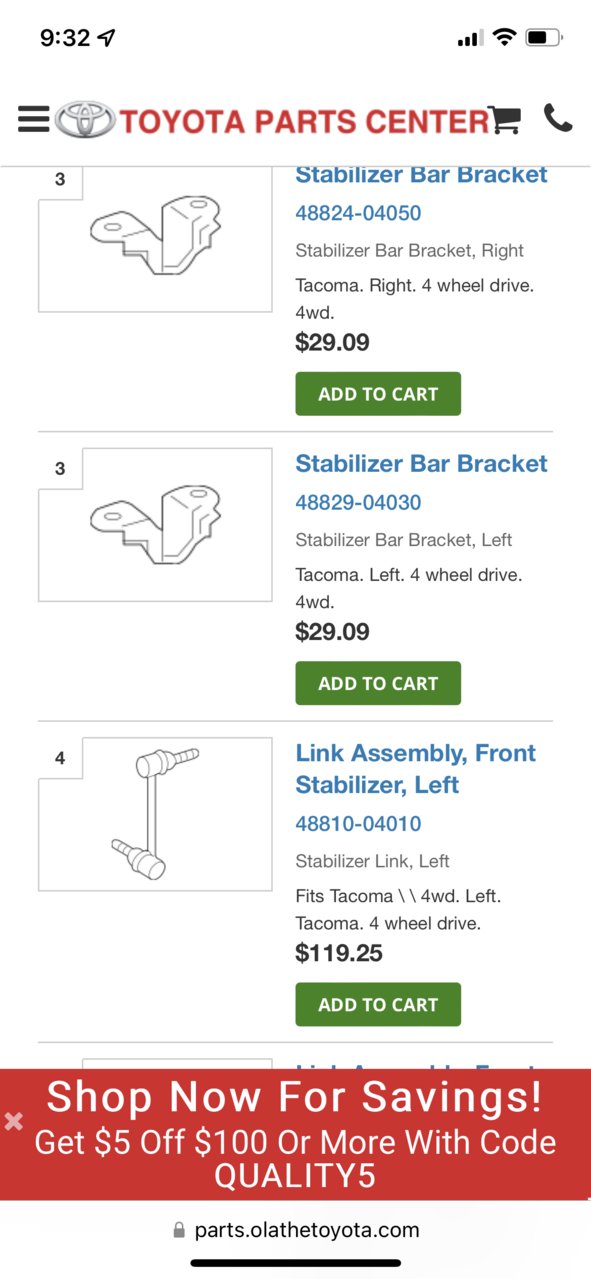The width and height of the screenshot is (591, 1279).
Task: Open part number 48824-04050 link
Action: (x=358, y=213)
